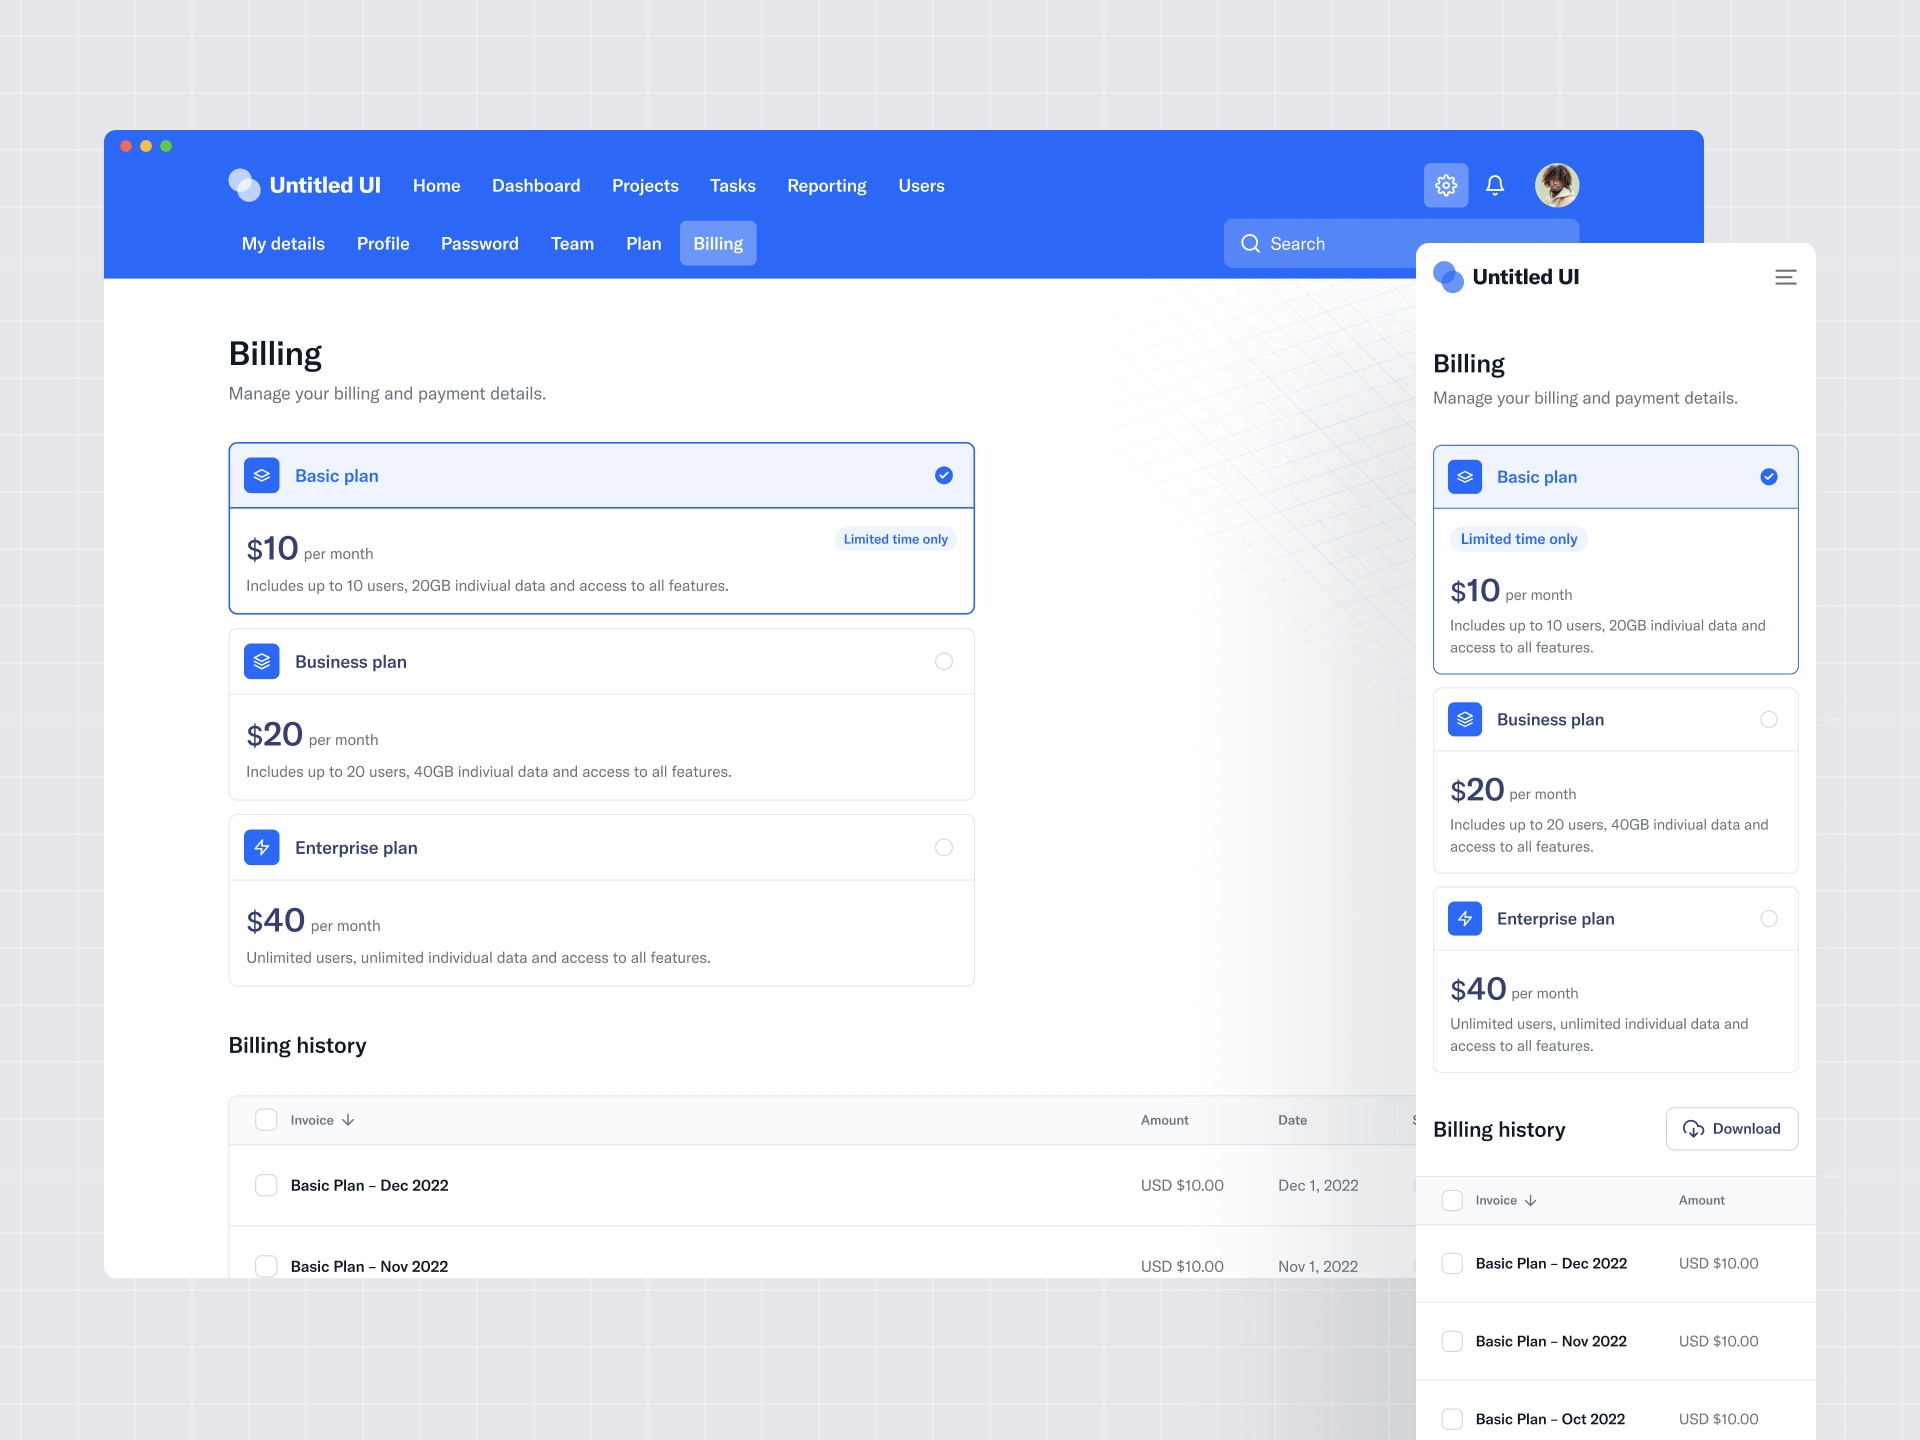Click Invoice sort arrow in mobile panel
This screenshot has height=1440, width=1920.
pyautogui.click(x=1530, y=1200)
